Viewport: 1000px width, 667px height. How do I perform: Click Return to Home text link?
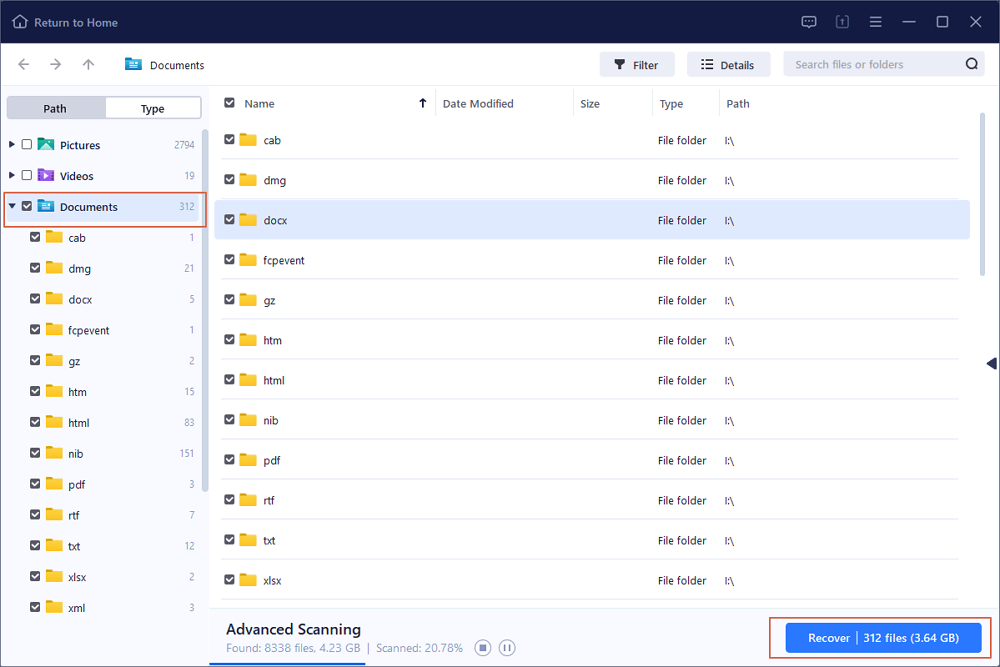(76, 22)
